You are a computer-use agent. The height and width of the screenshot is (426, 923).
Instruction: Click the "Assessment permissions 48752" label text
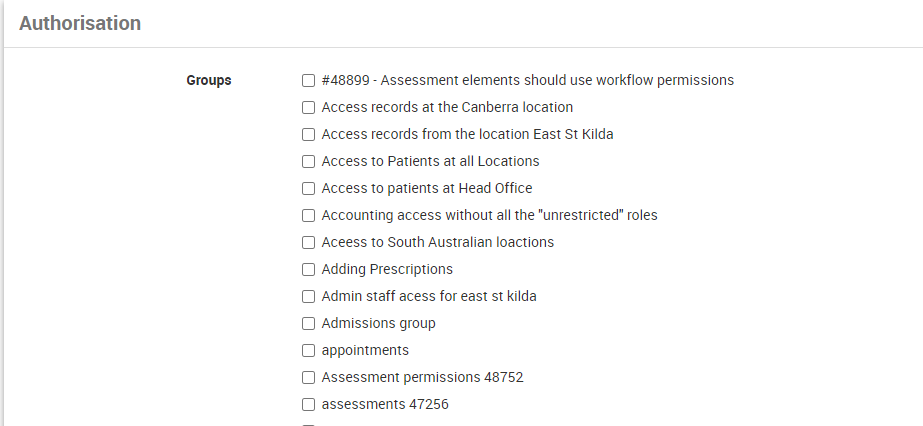pyautogui.click(x=422, y=377)
